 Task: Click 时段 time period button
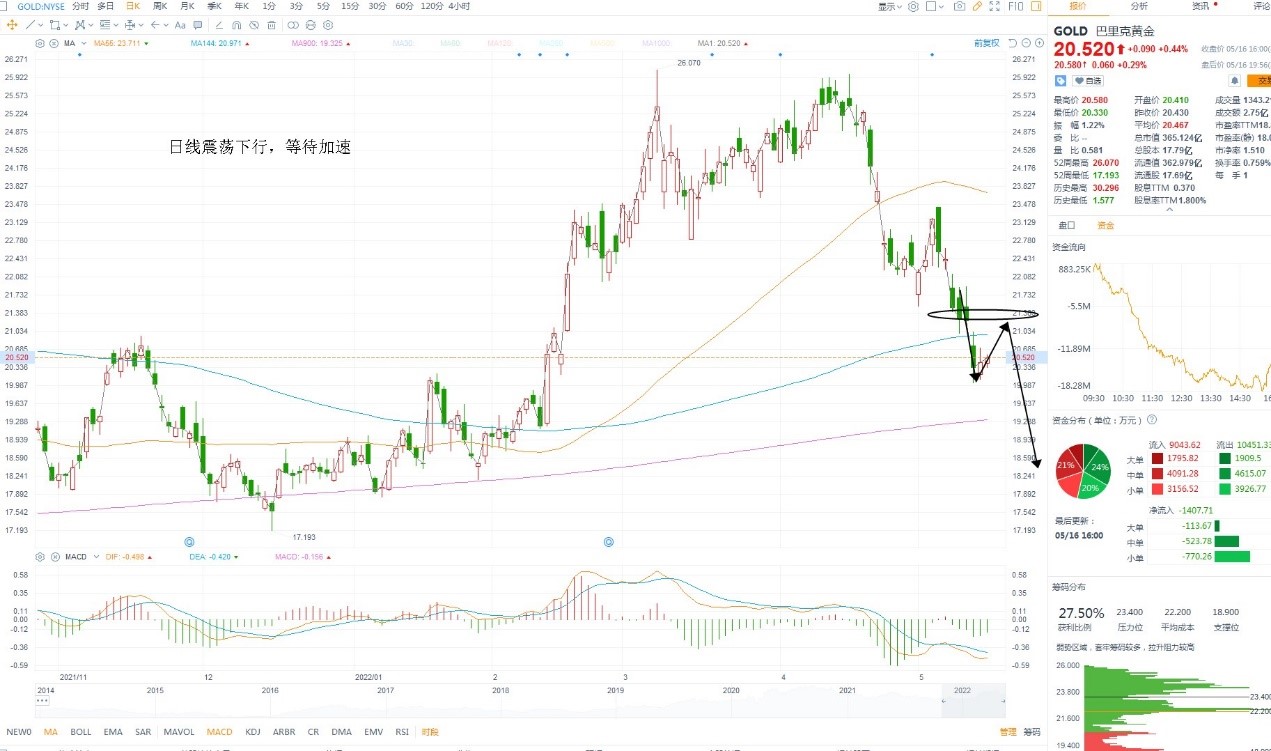431,732
